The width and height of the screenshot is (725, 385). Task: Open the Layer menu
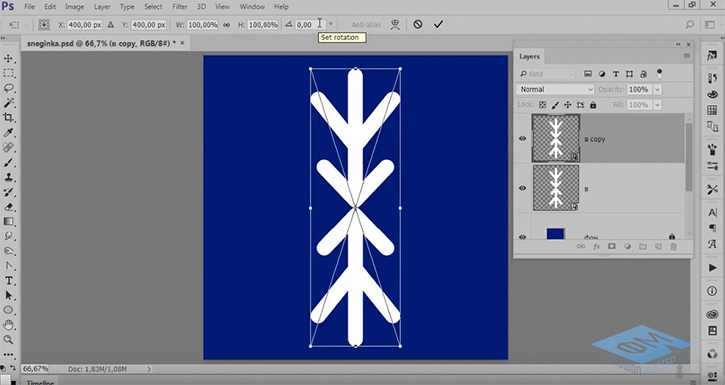(x=102, y=7)
